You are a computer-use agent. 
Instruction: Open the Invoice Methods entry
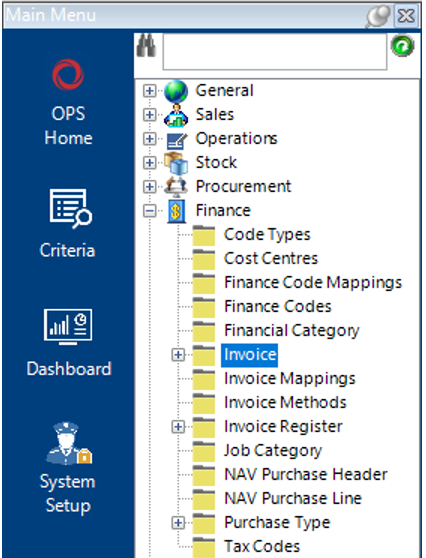(x=285, y=403)
